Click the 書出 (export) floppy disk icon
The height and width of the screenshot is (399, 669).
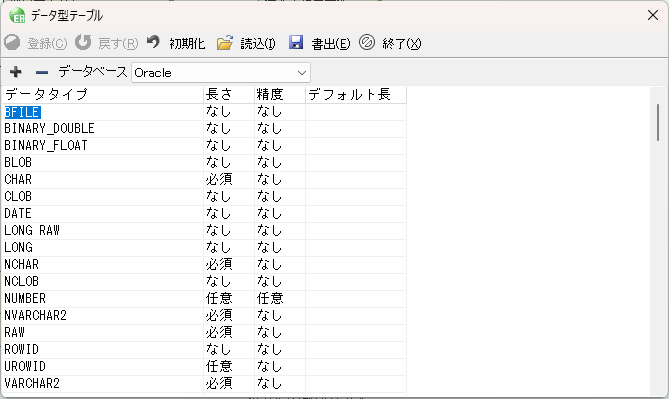[x=296, y=43]
